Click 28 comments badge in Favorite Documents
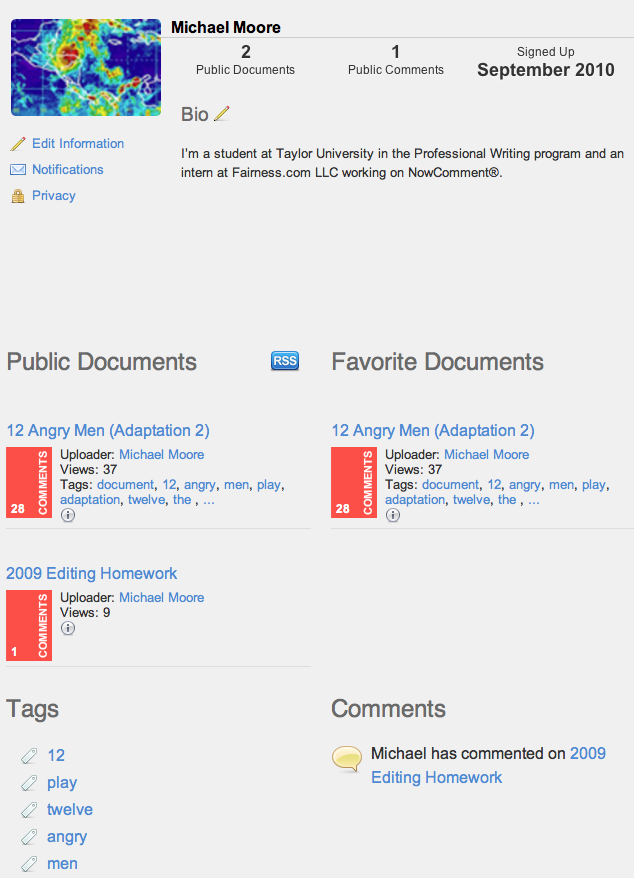Screen dimensions: 634x878 pyautogui.click(x=354, y=482)
